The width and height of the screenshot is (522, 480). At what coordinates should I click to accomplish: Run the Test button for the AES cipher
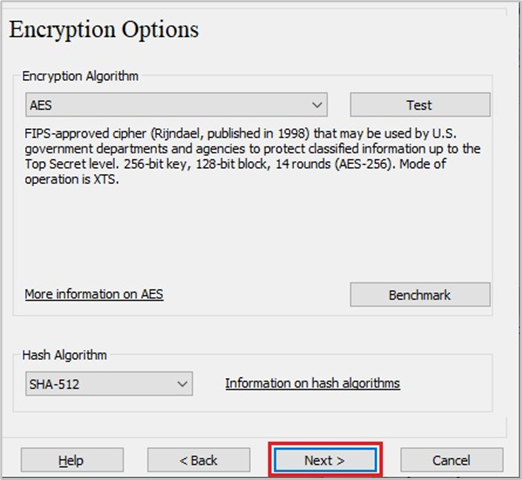(420, 105)
